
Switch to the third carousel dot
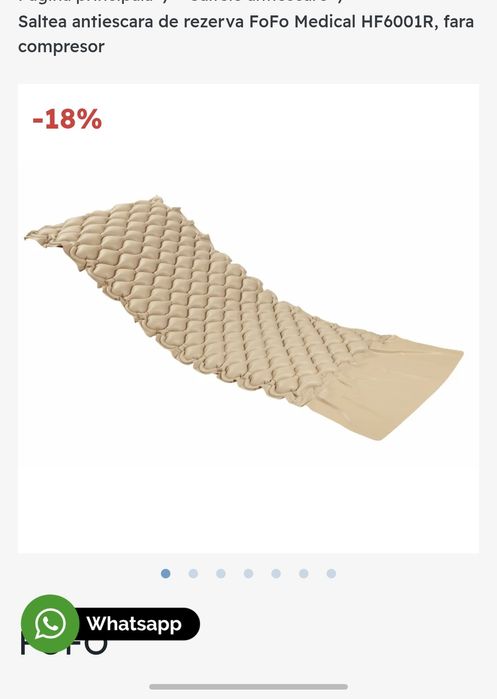pos(221,574)
